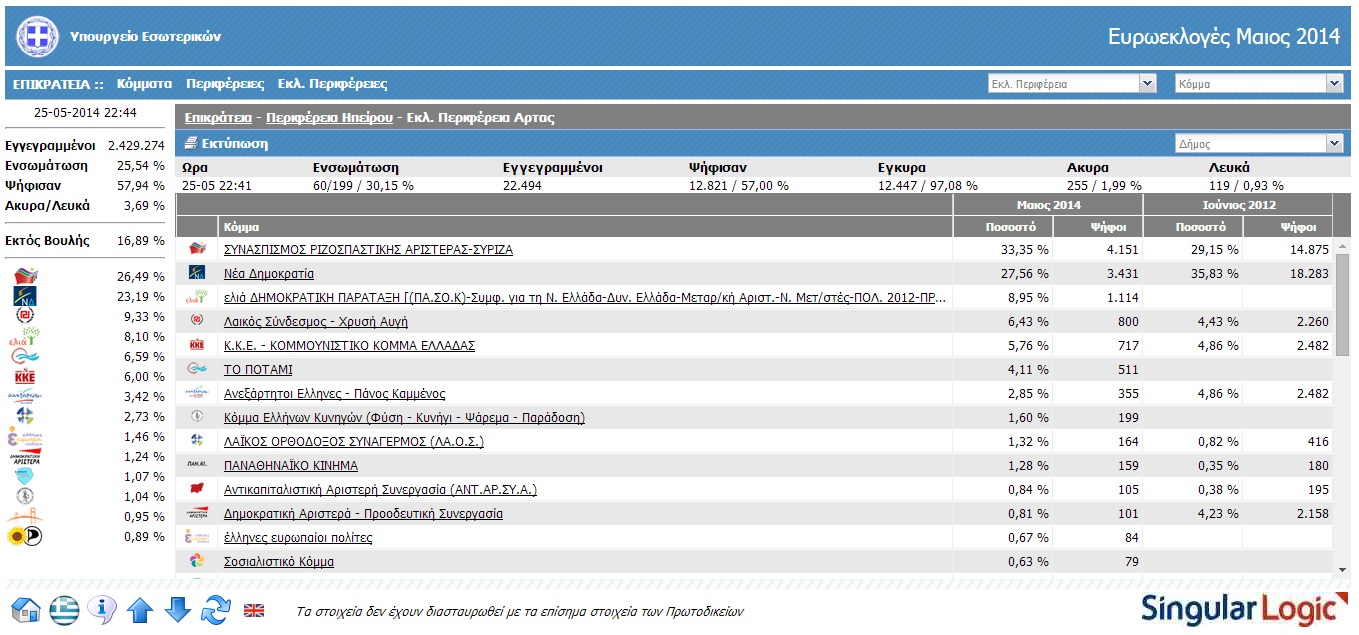Viewport: 1359px width, 635px height.
Task: Click the Περιφέρεια Ηπείρου breadcrumb link
Action: click(x=329, y=118)
